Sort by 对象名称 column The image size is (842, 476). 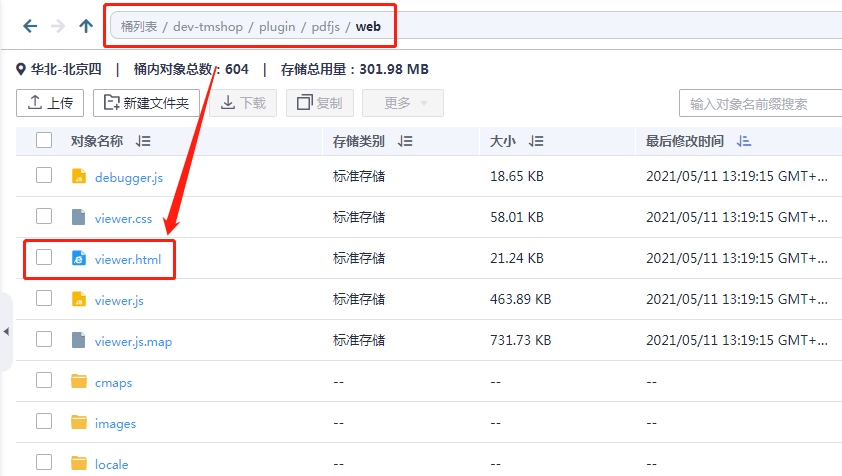143,141
